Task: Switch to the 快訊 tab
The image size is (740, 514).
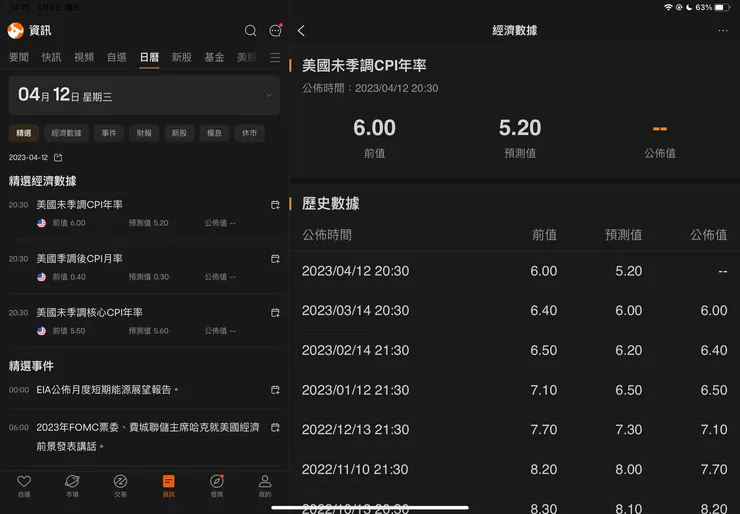Action: (51, 58)
